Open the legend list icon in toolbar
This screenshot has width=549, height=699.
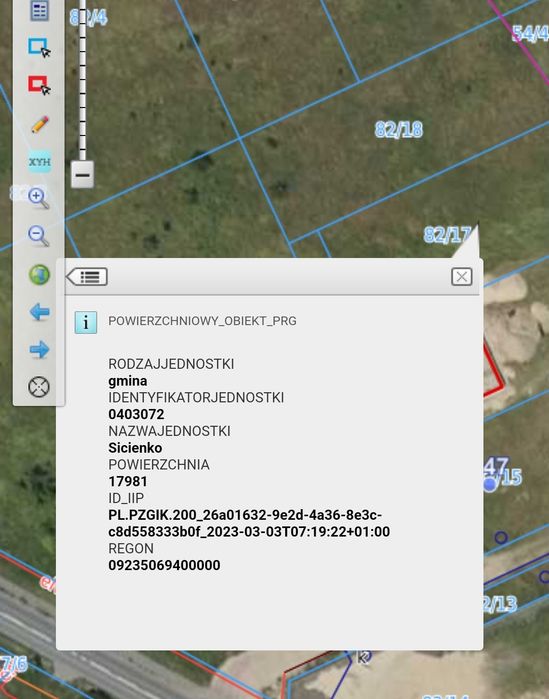tap(39, 11)
